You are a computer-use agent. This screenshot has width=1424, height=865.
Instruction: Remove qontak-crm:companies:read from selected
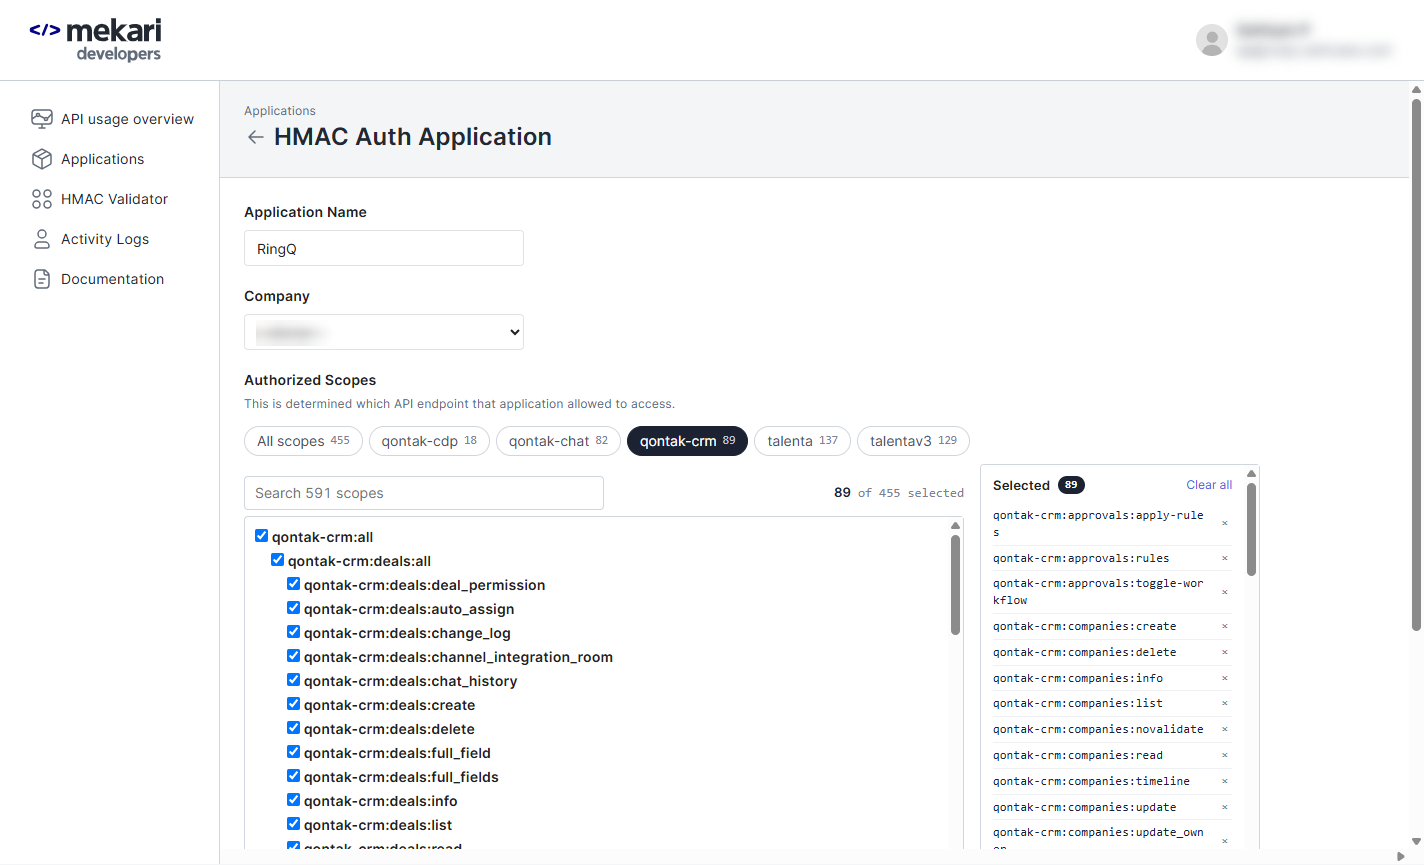(x=1225, y=755)
